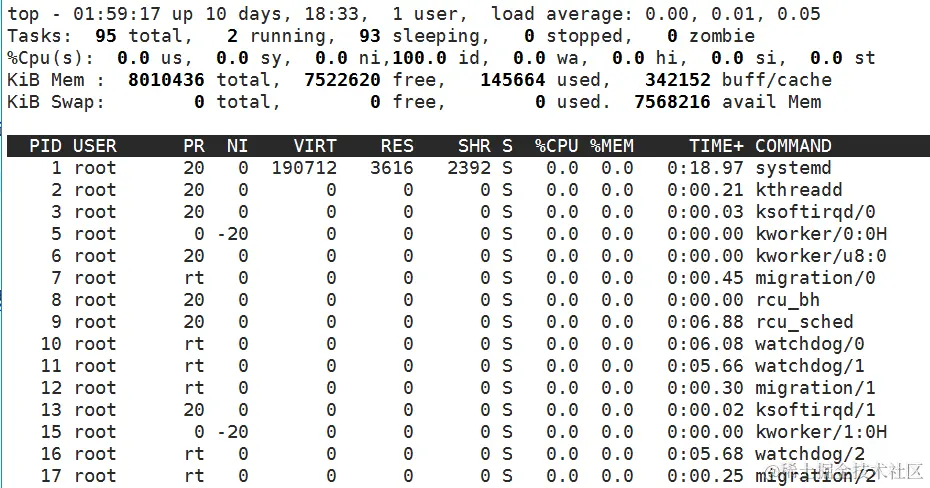Click the %CPU column header
930x488 pixels.
pos(556,146)
